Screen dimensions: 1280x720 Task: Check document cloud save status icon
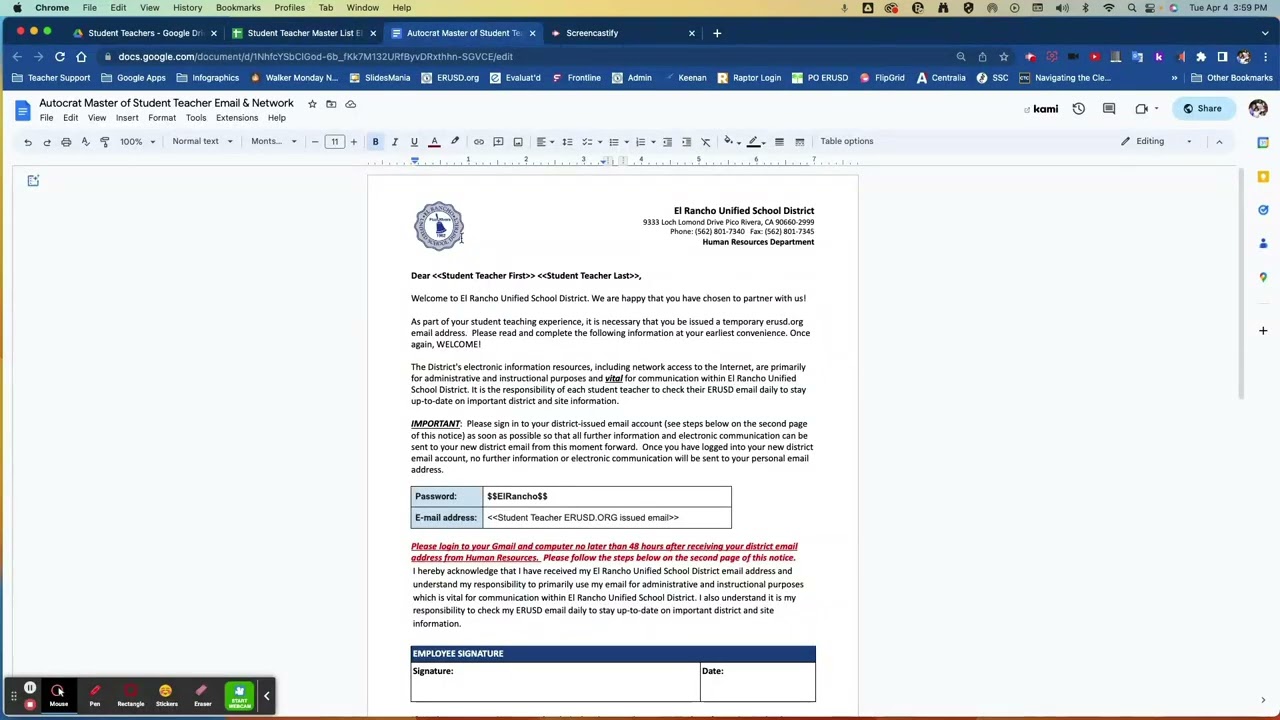(x=350, y=104)
